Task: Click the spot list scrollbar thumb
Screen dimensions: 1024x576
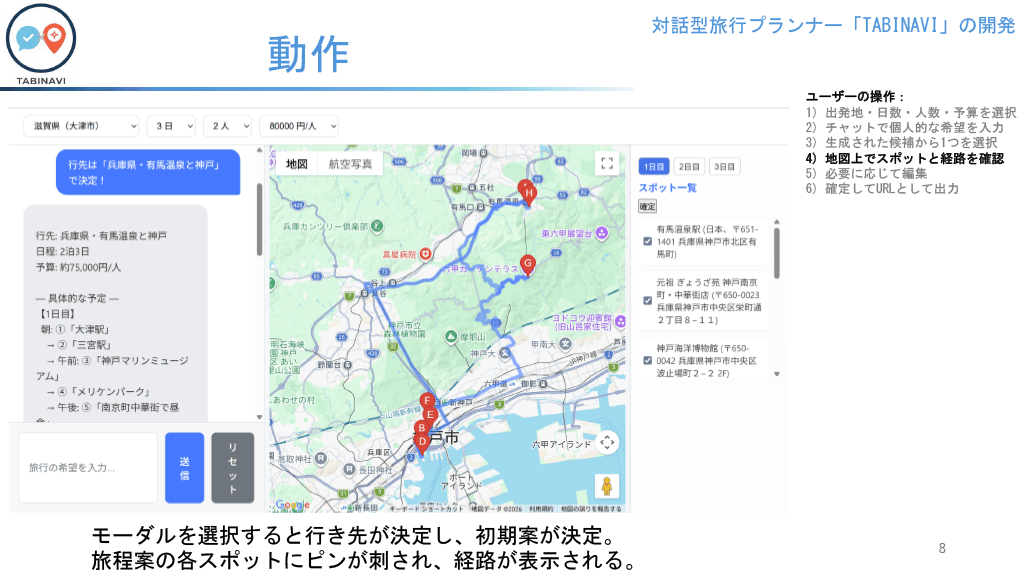Action: pos(776,253)
